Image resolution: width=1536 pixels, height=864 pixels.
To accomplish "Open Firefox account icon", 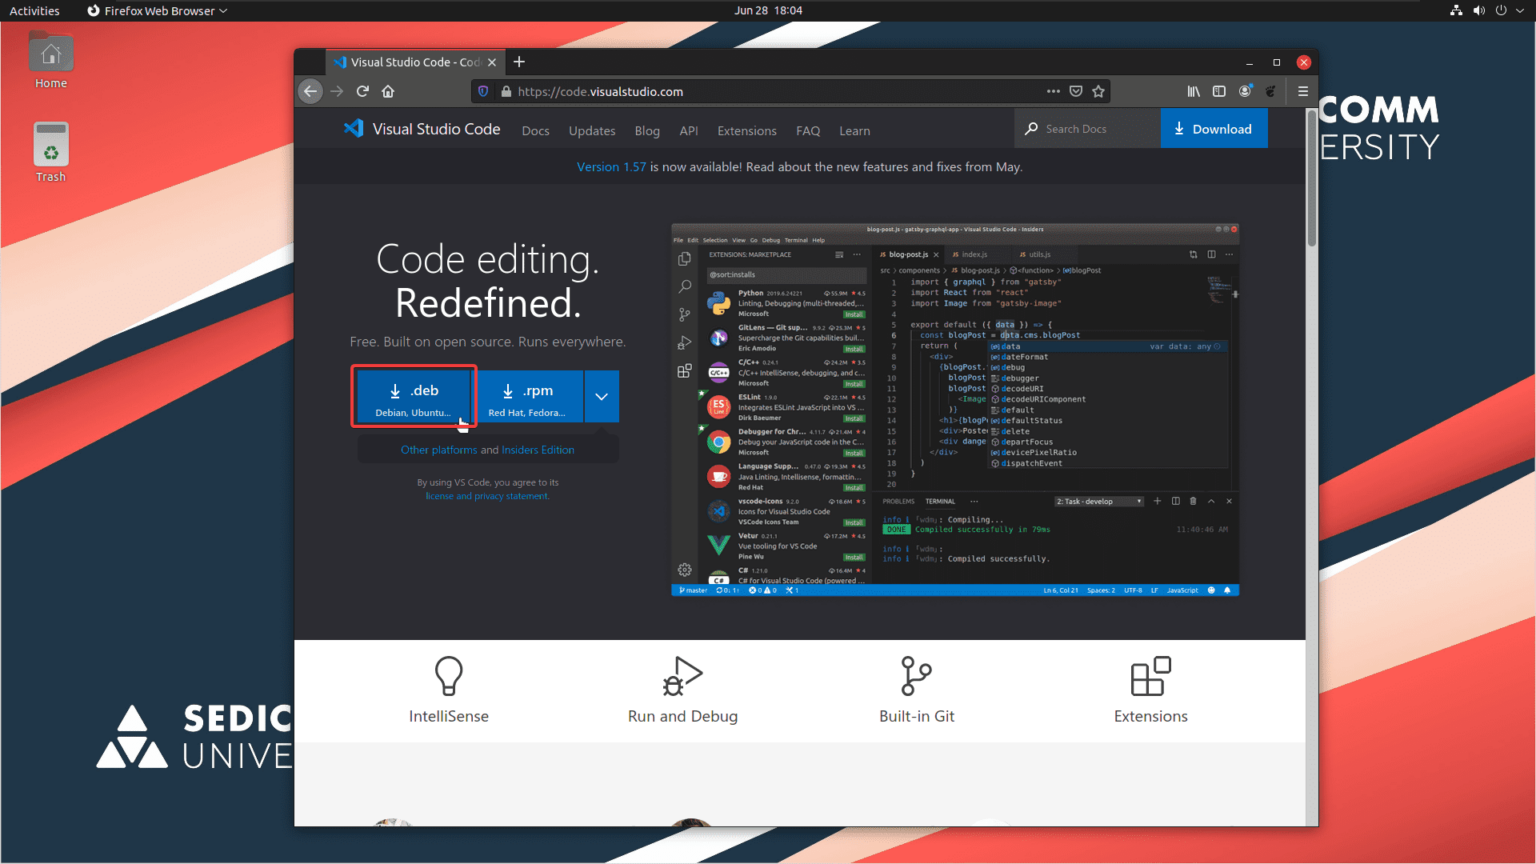I will click(1245, 91).
